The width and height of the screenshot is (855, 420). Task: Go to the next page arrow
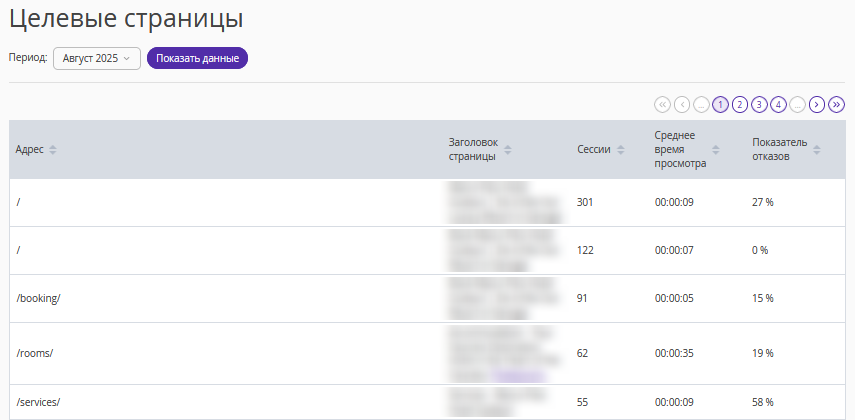817,104
